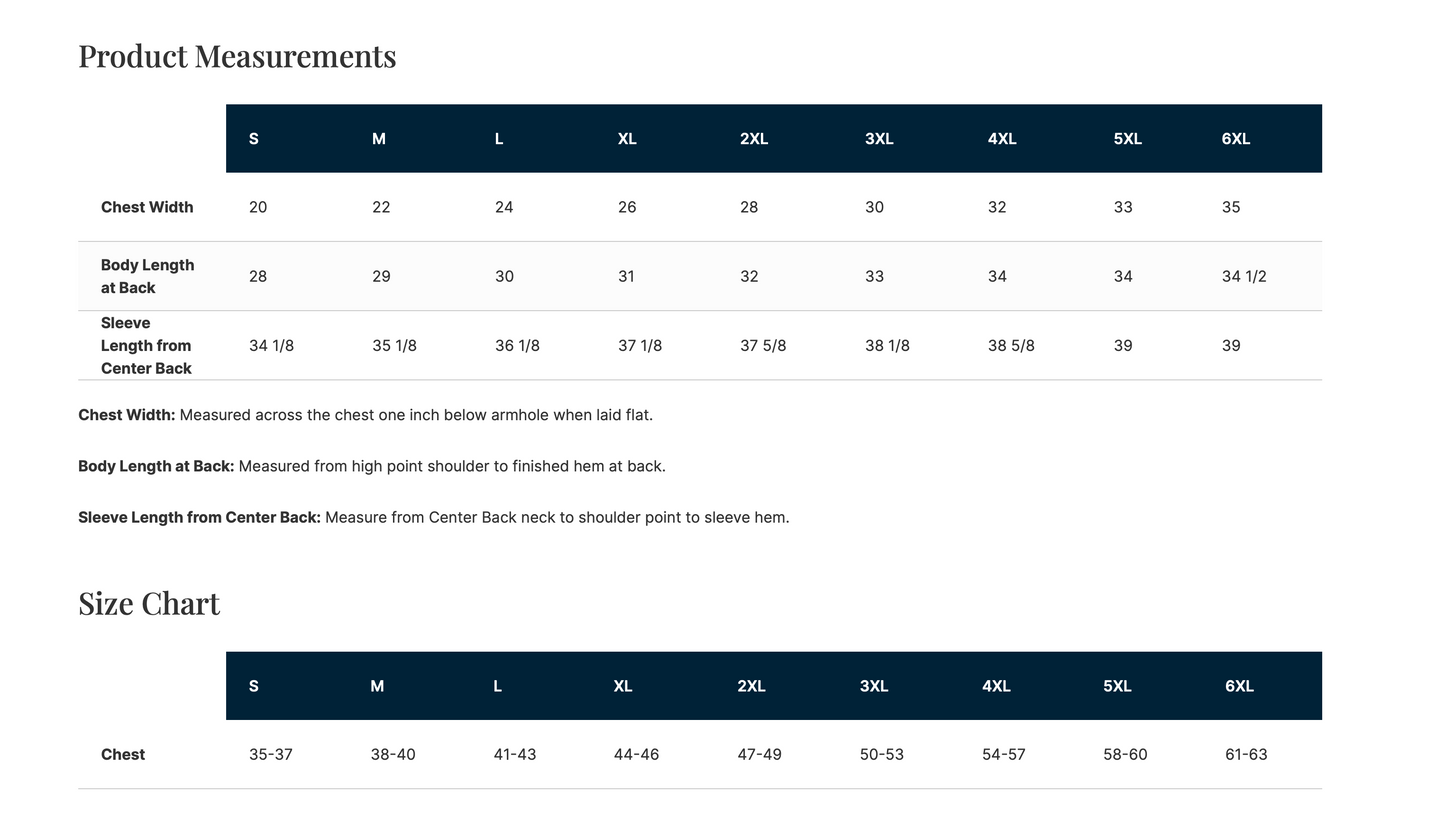
Task: Select the 34 1/2 body length value
Action: [x=1244, y=276]
